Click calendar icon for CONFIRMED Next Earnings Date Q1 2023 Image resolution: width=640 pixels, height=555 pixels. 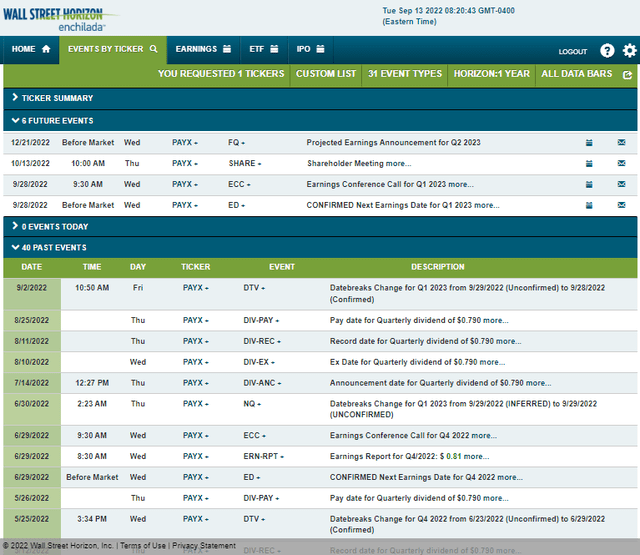click(589, 205)
